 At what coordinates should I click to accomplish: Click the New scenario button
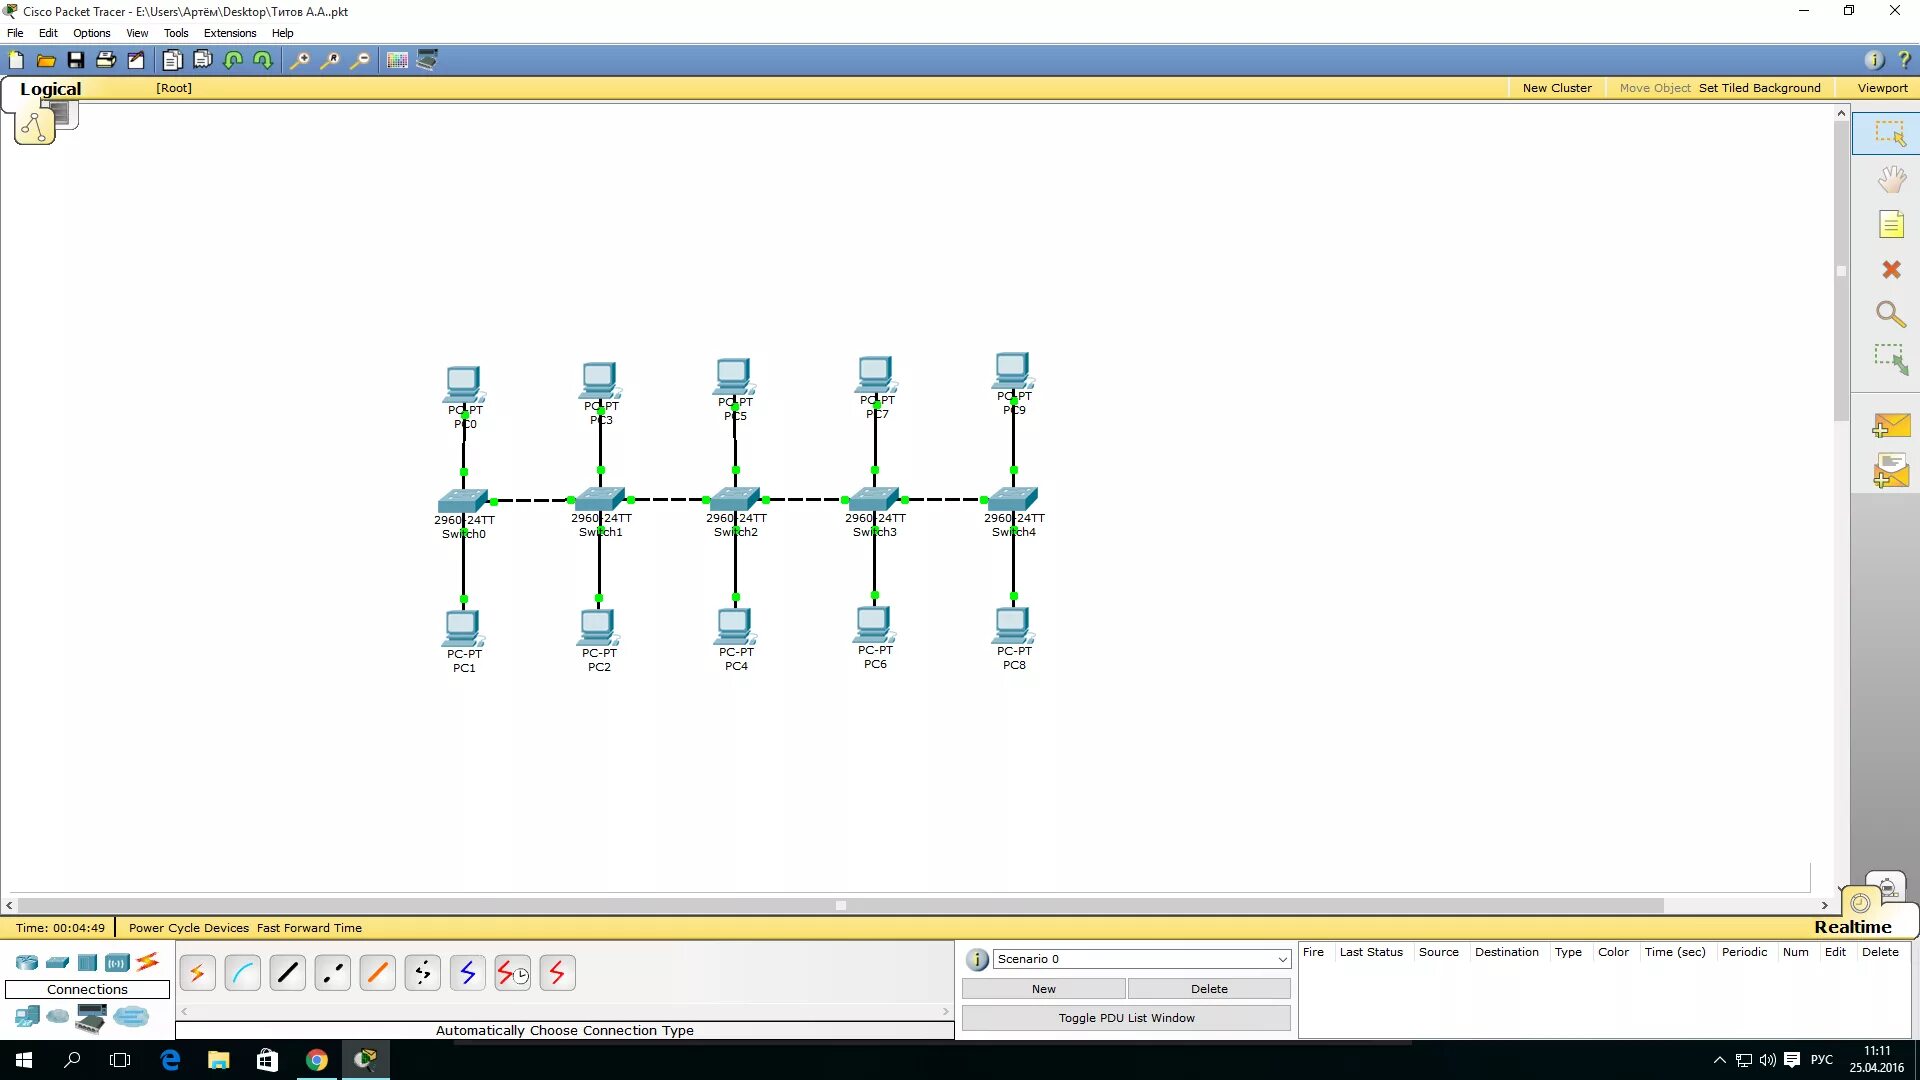point(1043,989)
